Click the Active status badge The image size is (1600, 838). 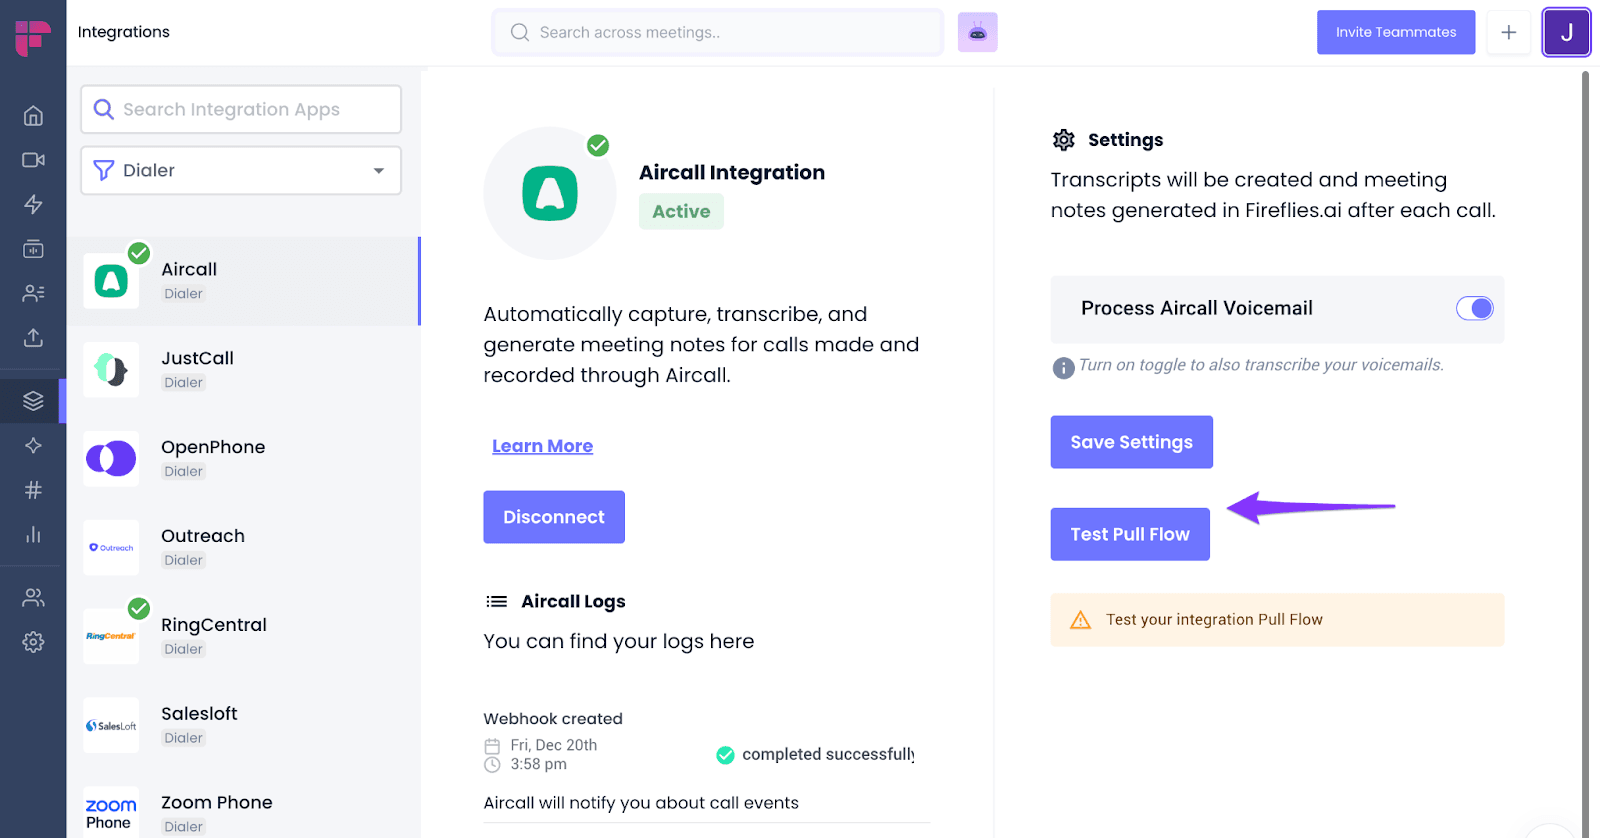(681, 211)
